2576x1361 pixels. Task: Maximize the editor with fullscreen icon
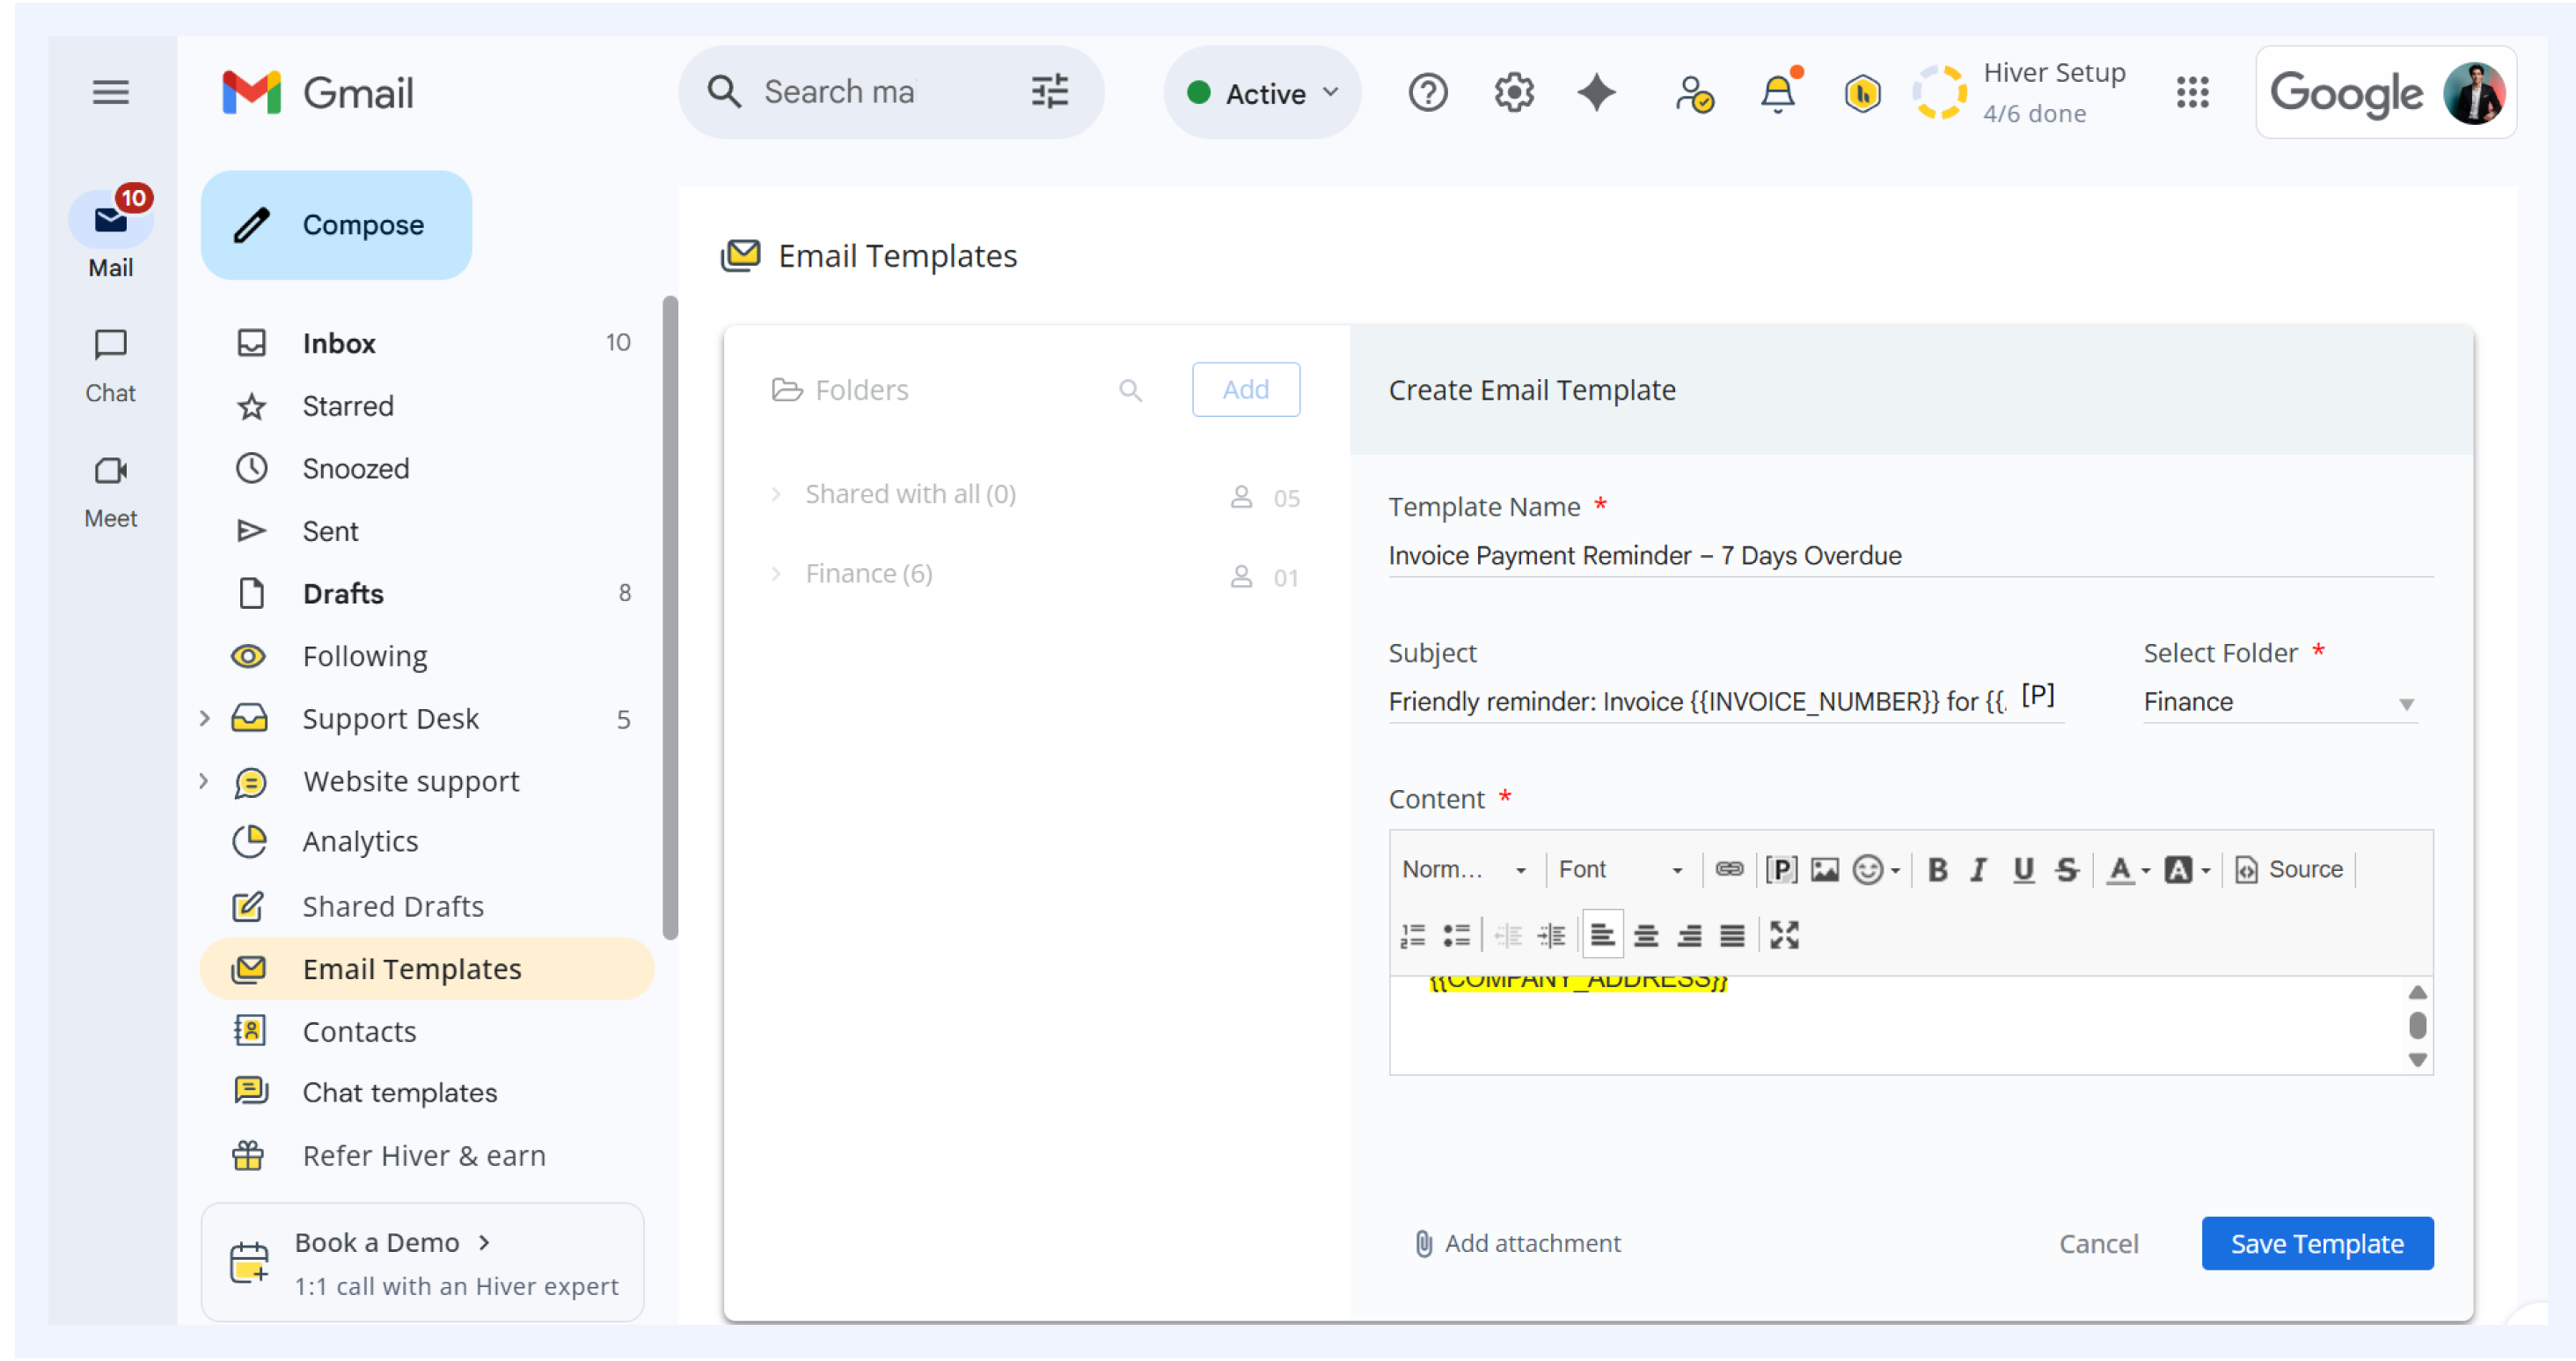coord(1785,936)
